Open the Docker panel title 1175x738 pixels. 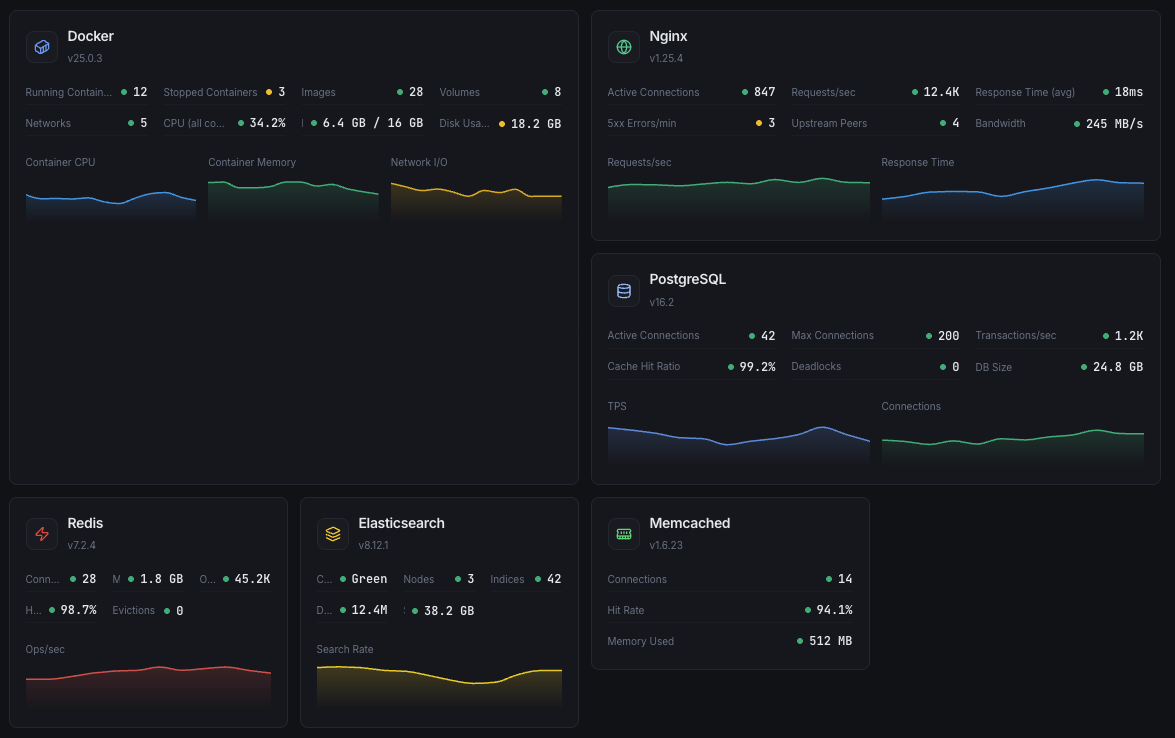coord(91,36)
